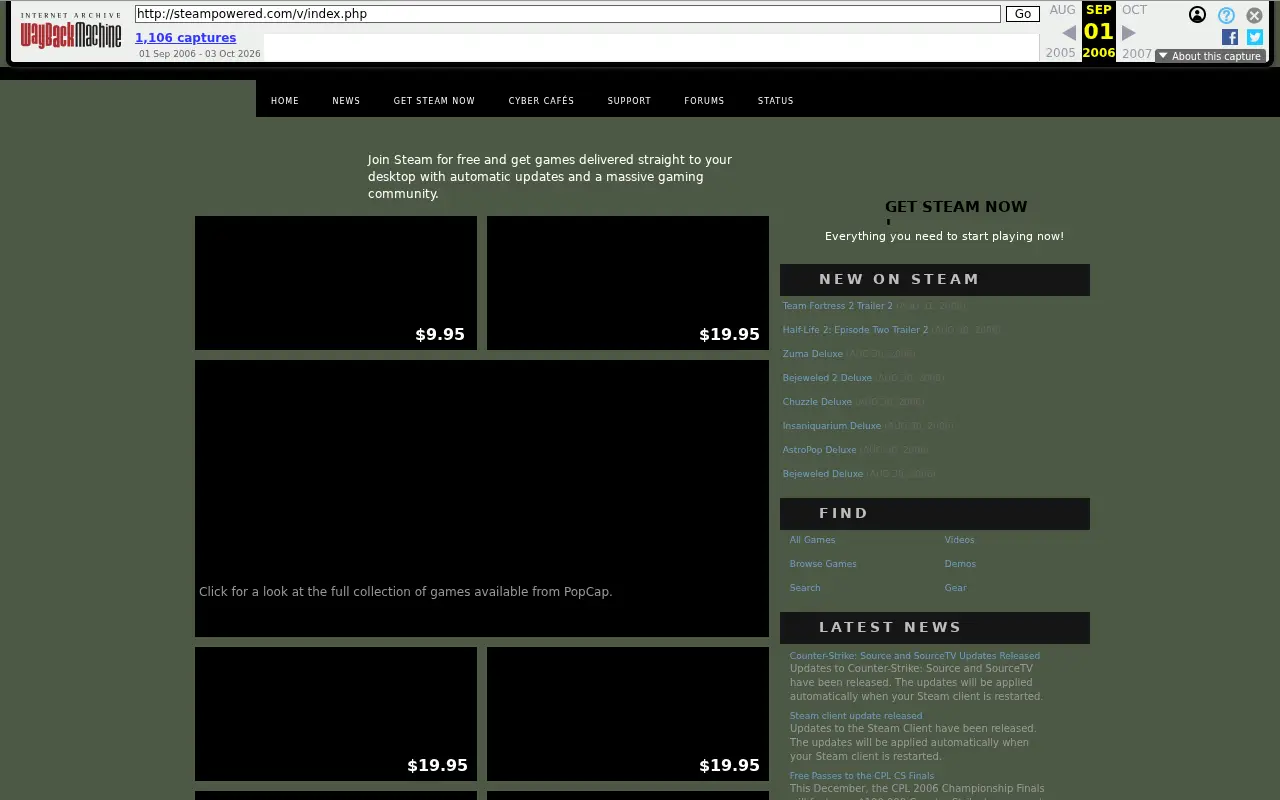Share capture on Twitter icon
This screenshot has height=800, width=1280.
1255,37
